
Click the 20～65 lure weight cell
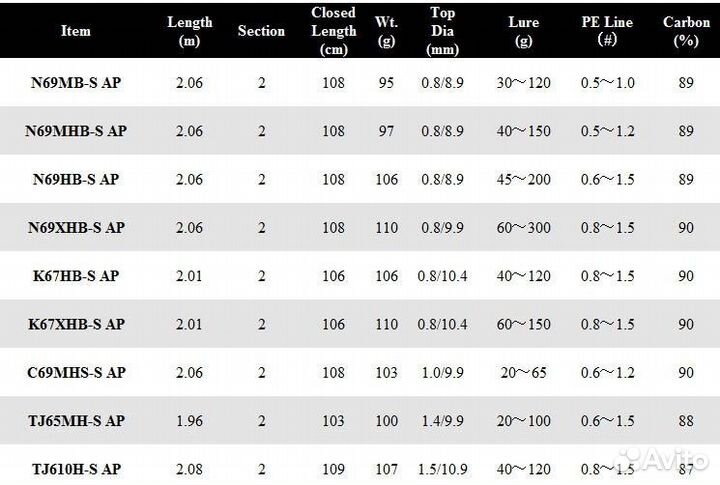pos(523,372)
